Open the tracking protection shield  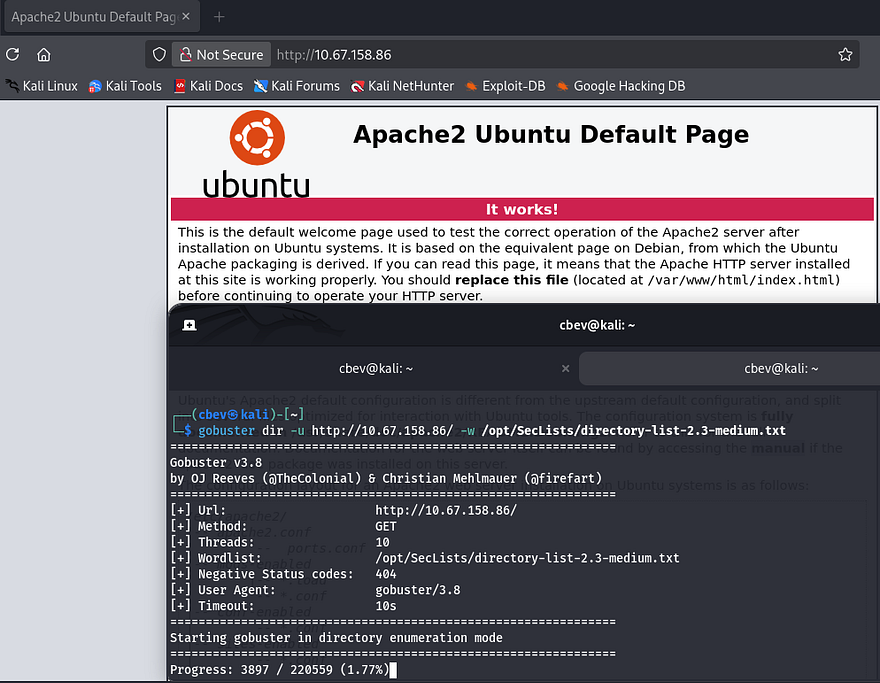point(159,55)
